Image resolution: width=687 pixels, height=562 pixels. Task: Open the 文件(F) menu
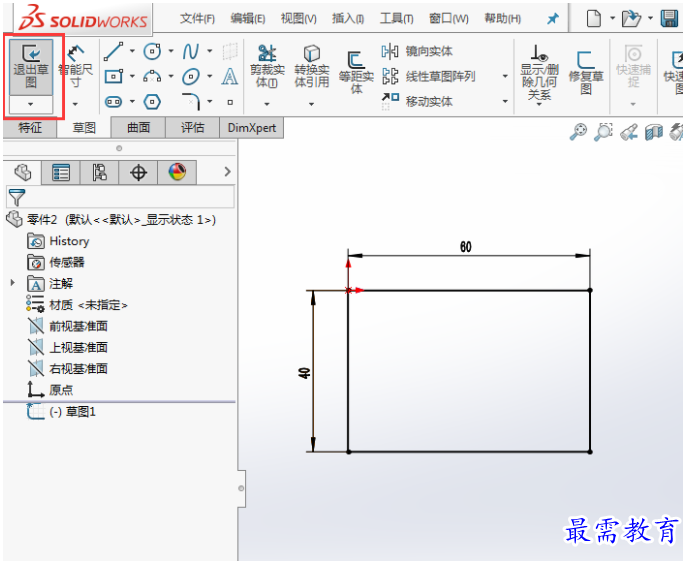coord(197,18)
